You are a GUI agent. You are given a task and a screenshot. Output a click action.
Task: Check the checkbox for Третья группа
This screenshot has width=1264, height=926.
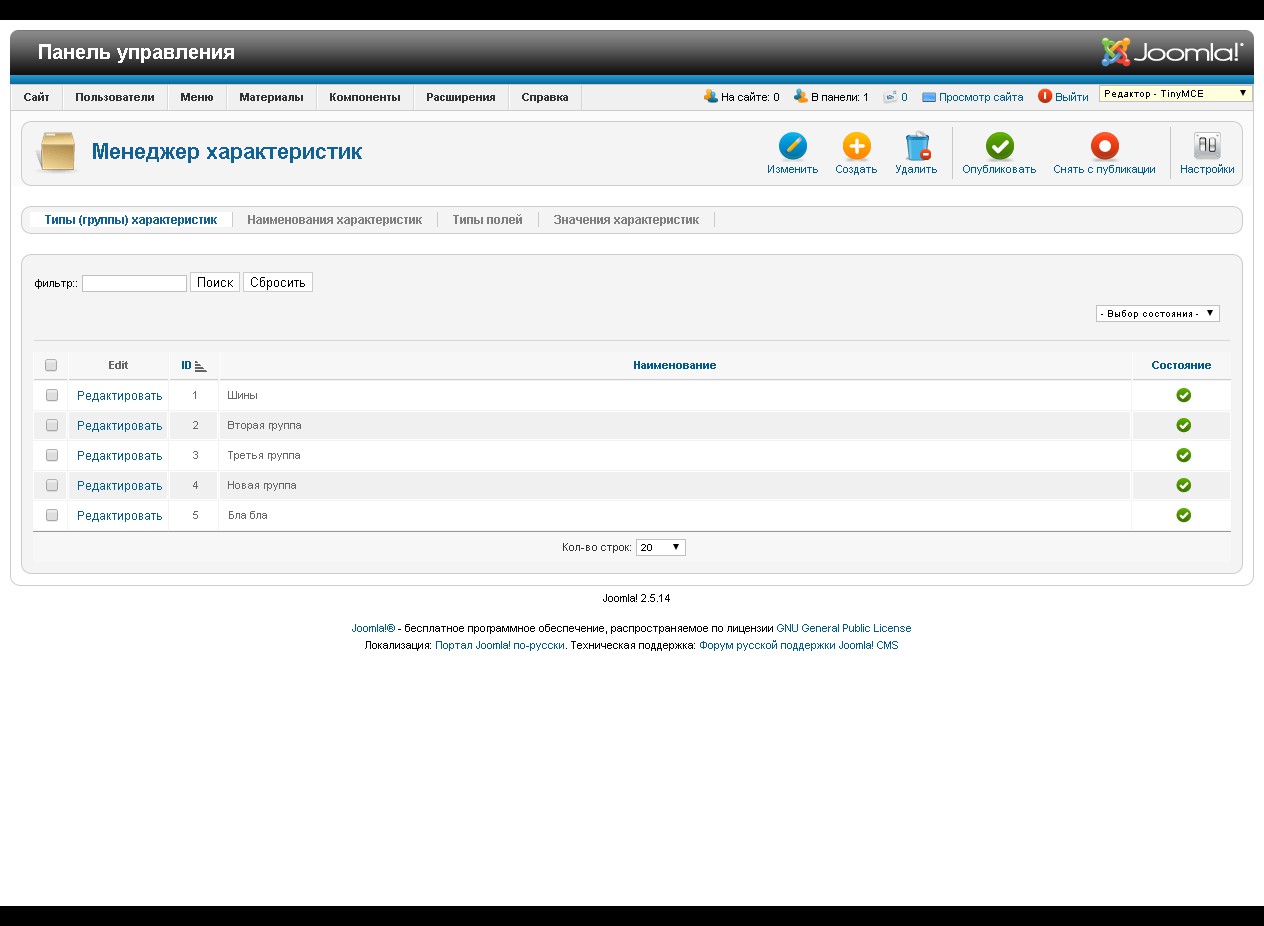point(52,455)
